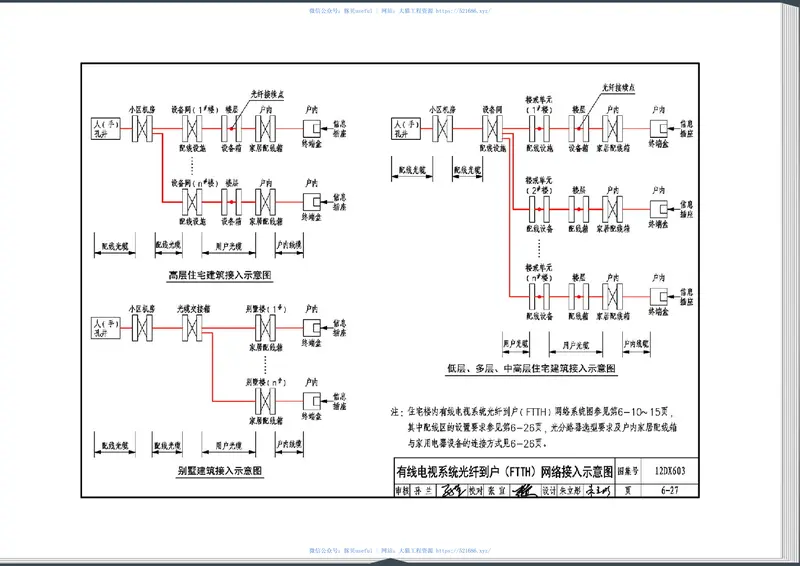Click the 设备间 symbol in low-rise diagram
The height and width of the screenshot is (566, 800).
point(491,129)
